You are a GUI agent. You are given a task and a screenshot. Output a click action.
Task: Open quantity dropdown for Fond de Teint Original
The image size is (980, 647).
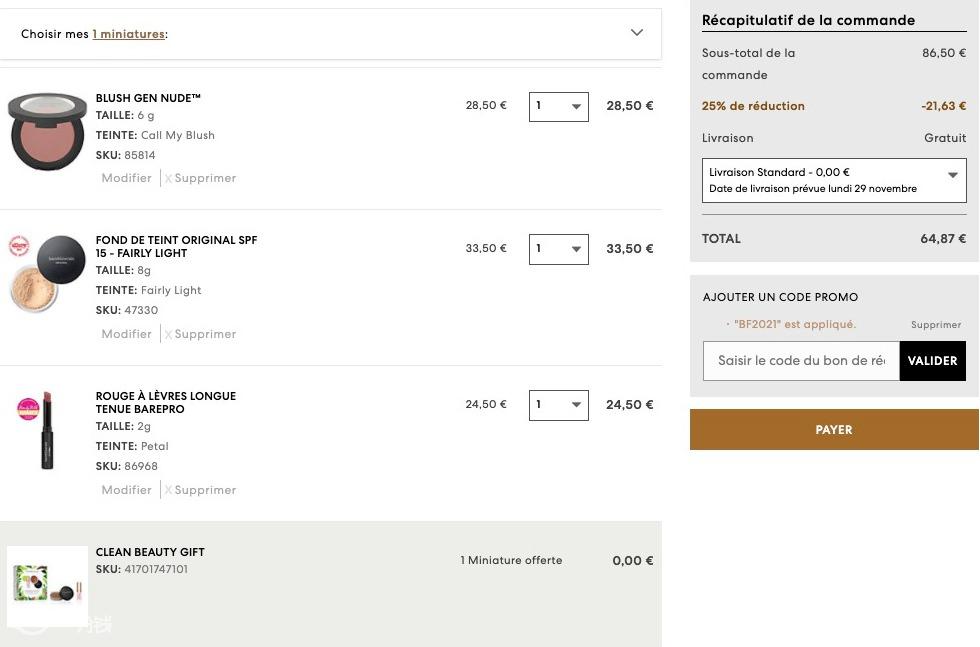(x=558, y=249)
